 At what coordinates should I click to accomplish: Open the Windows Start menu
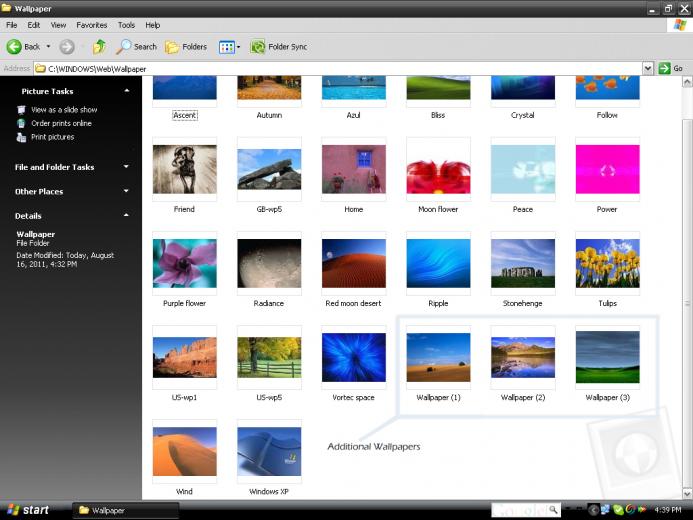click(x=27, y=510)
